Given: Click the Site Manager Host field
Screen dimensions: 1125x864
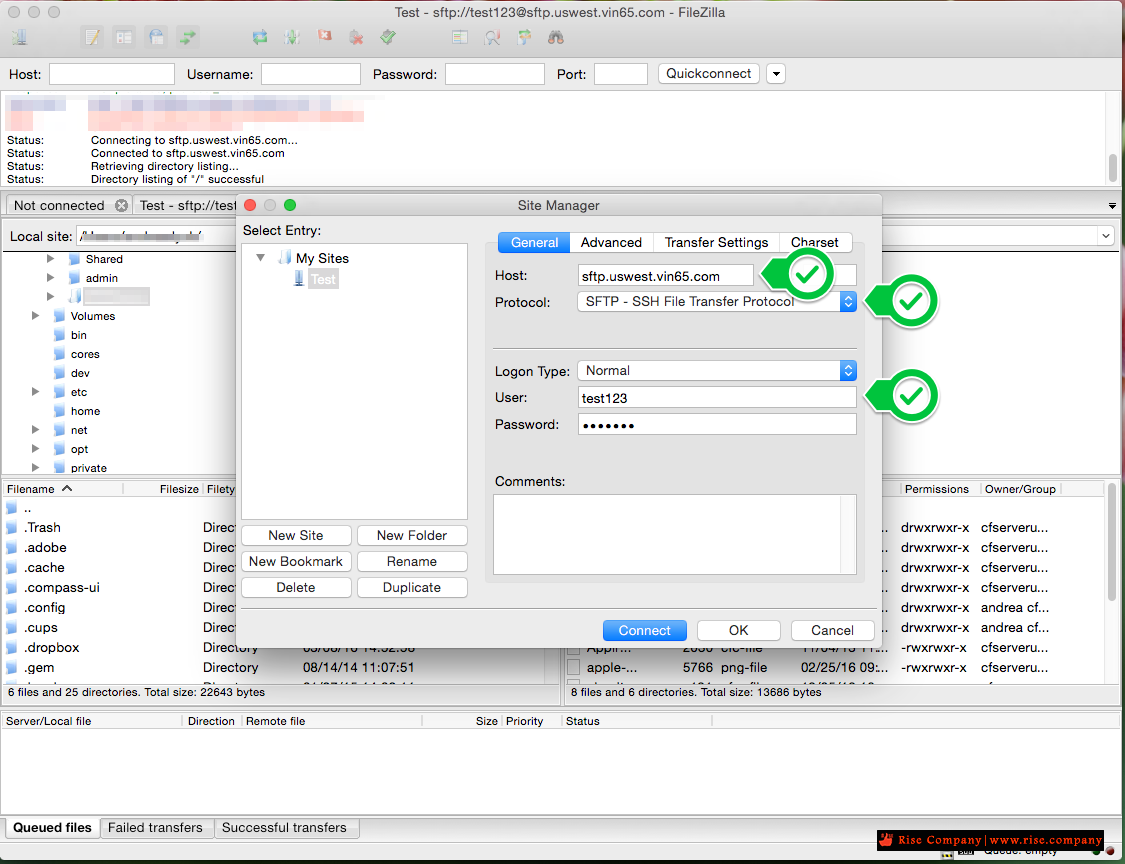Looking at the screenshot, I should tap(666, 276).
